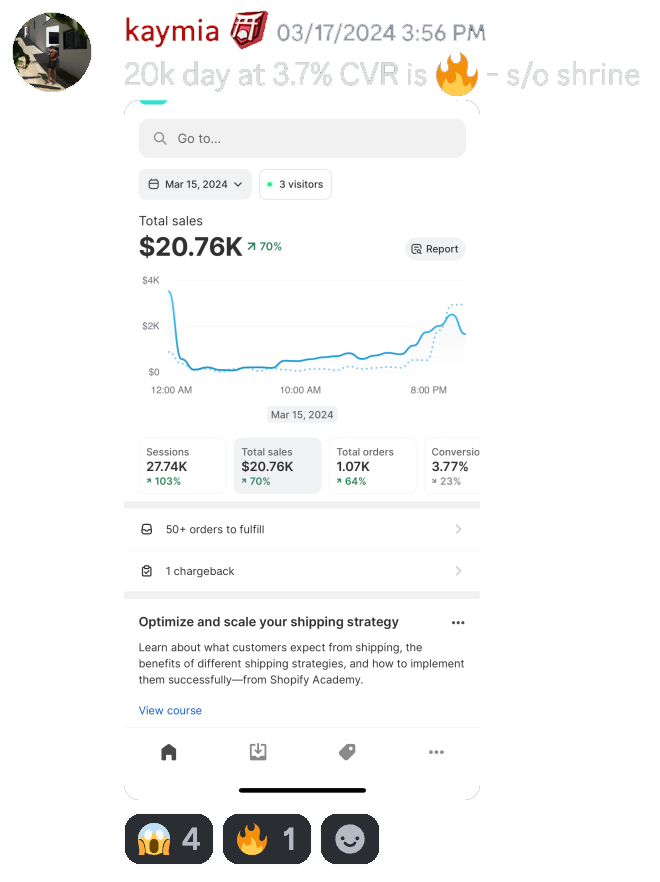Image resolution: width=660 pixels, height=882 pixels.
Task: Open the More tab with three dots
Action: pos(436,752)
